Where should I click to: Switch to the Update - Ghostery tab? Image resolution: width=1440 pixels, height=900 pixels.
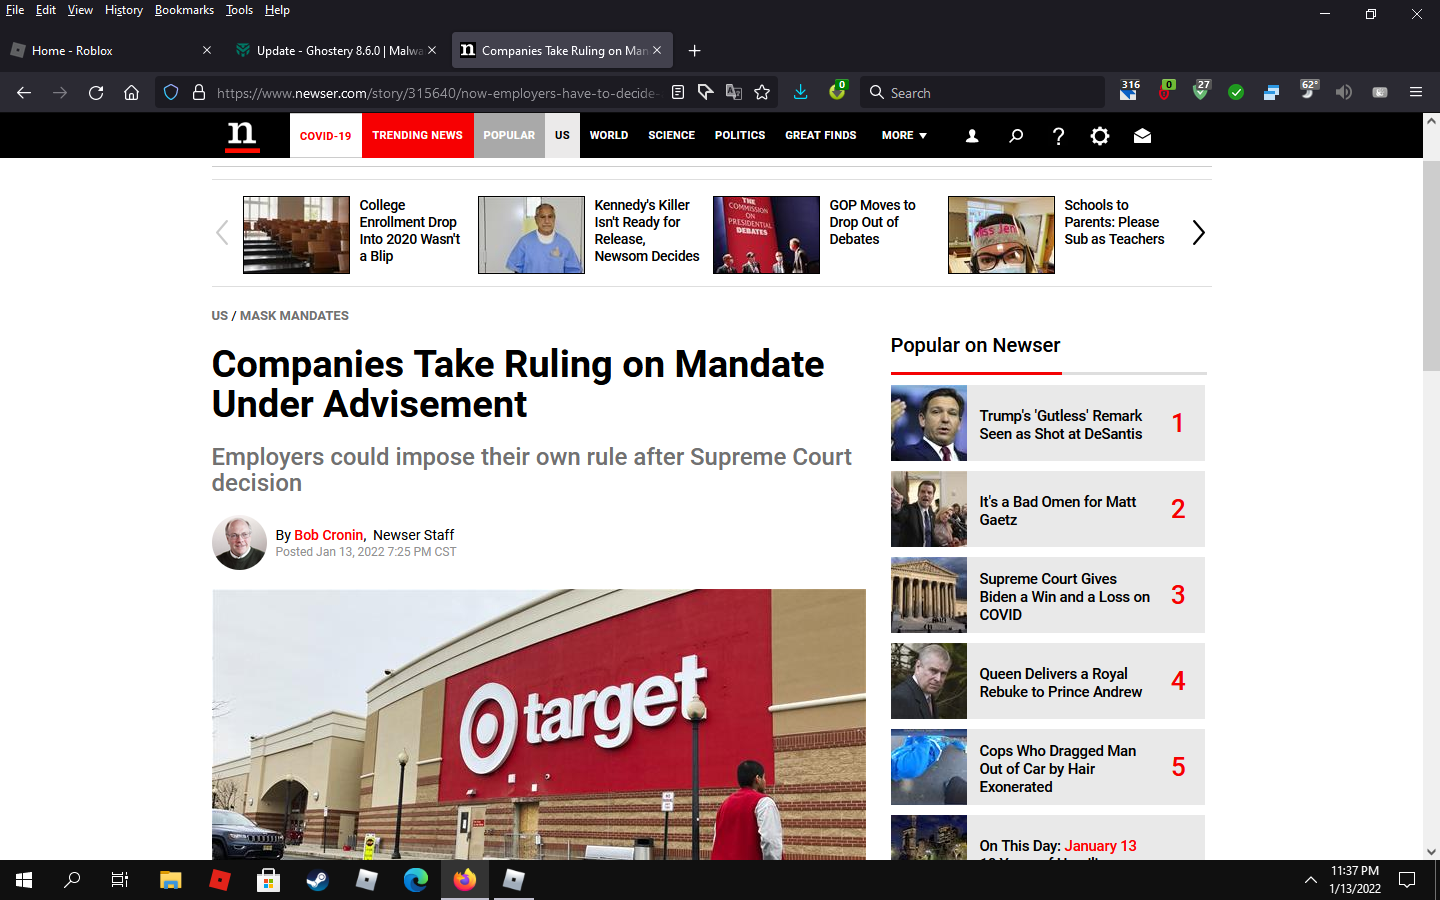coord(336,51)
